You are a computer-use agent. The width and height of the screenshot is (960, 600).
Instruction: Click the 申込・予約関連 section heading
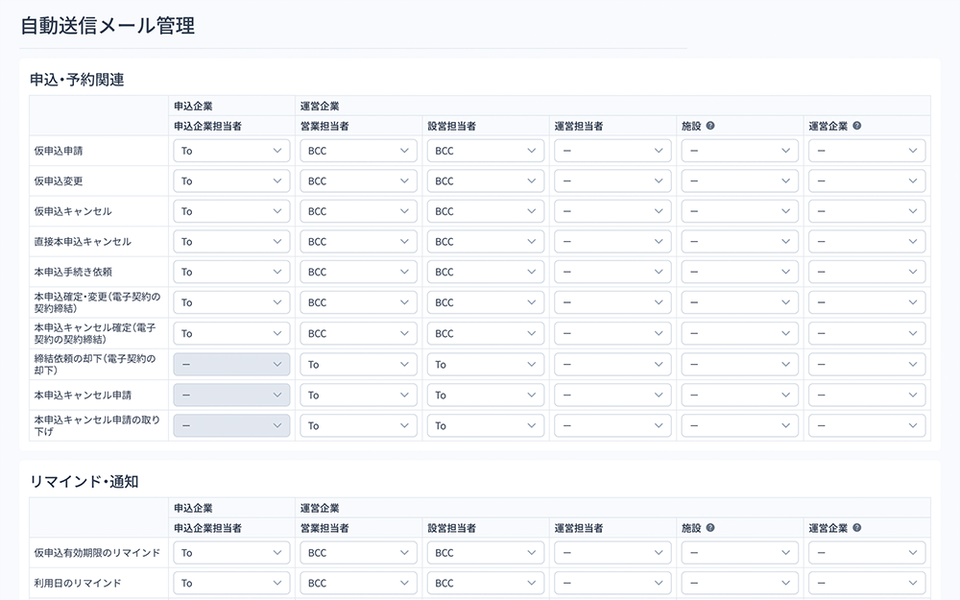tap(77, 80)
